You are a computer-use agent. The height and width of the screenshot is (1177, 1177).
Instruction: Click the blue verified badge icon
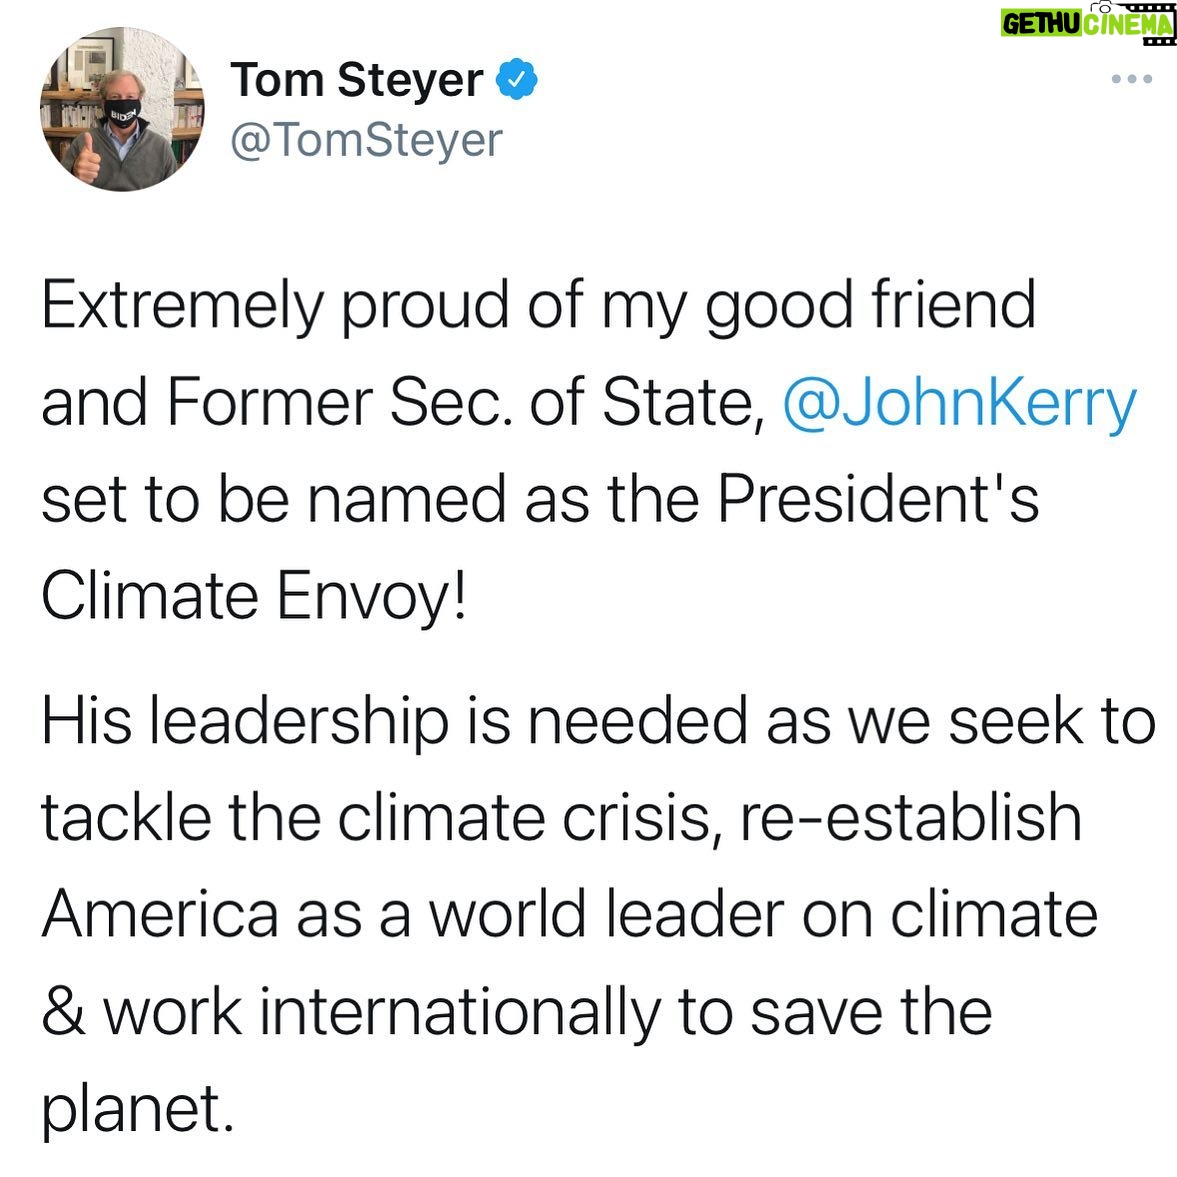point(516,80)
